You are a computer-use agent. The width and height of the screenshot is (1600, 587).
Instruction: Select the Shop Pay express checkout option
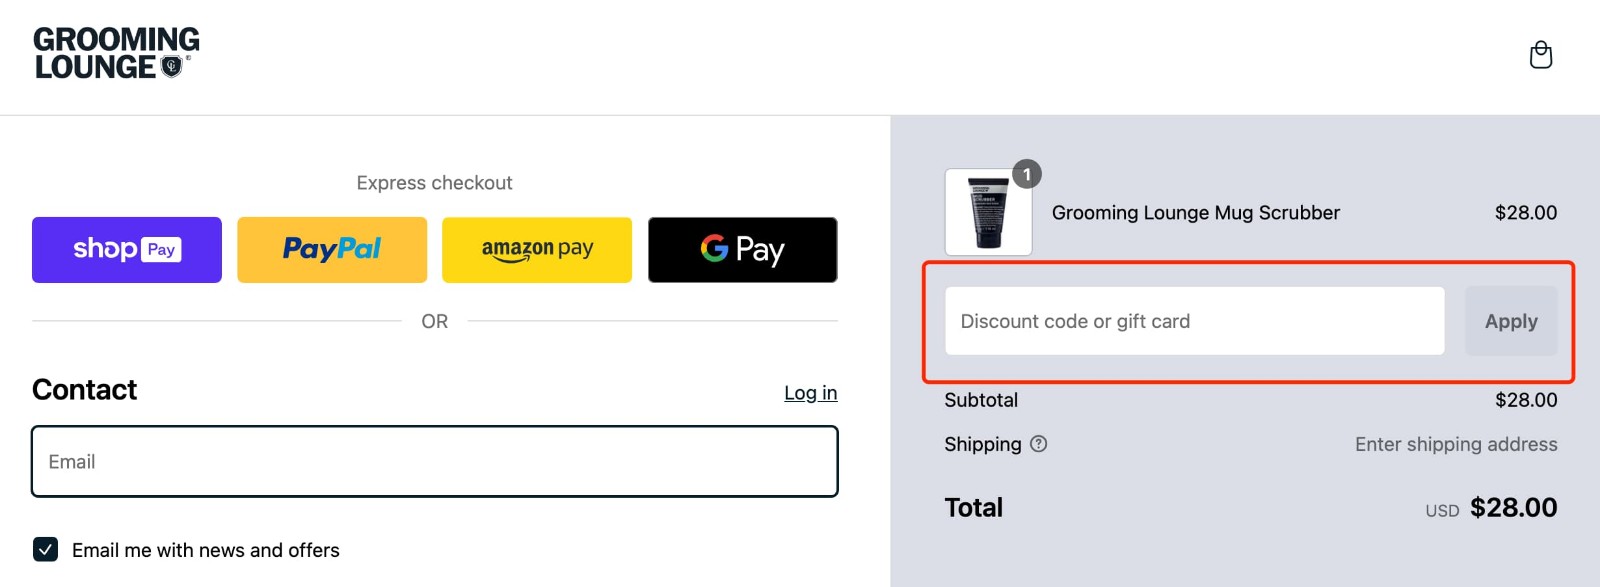pos(126,249)
